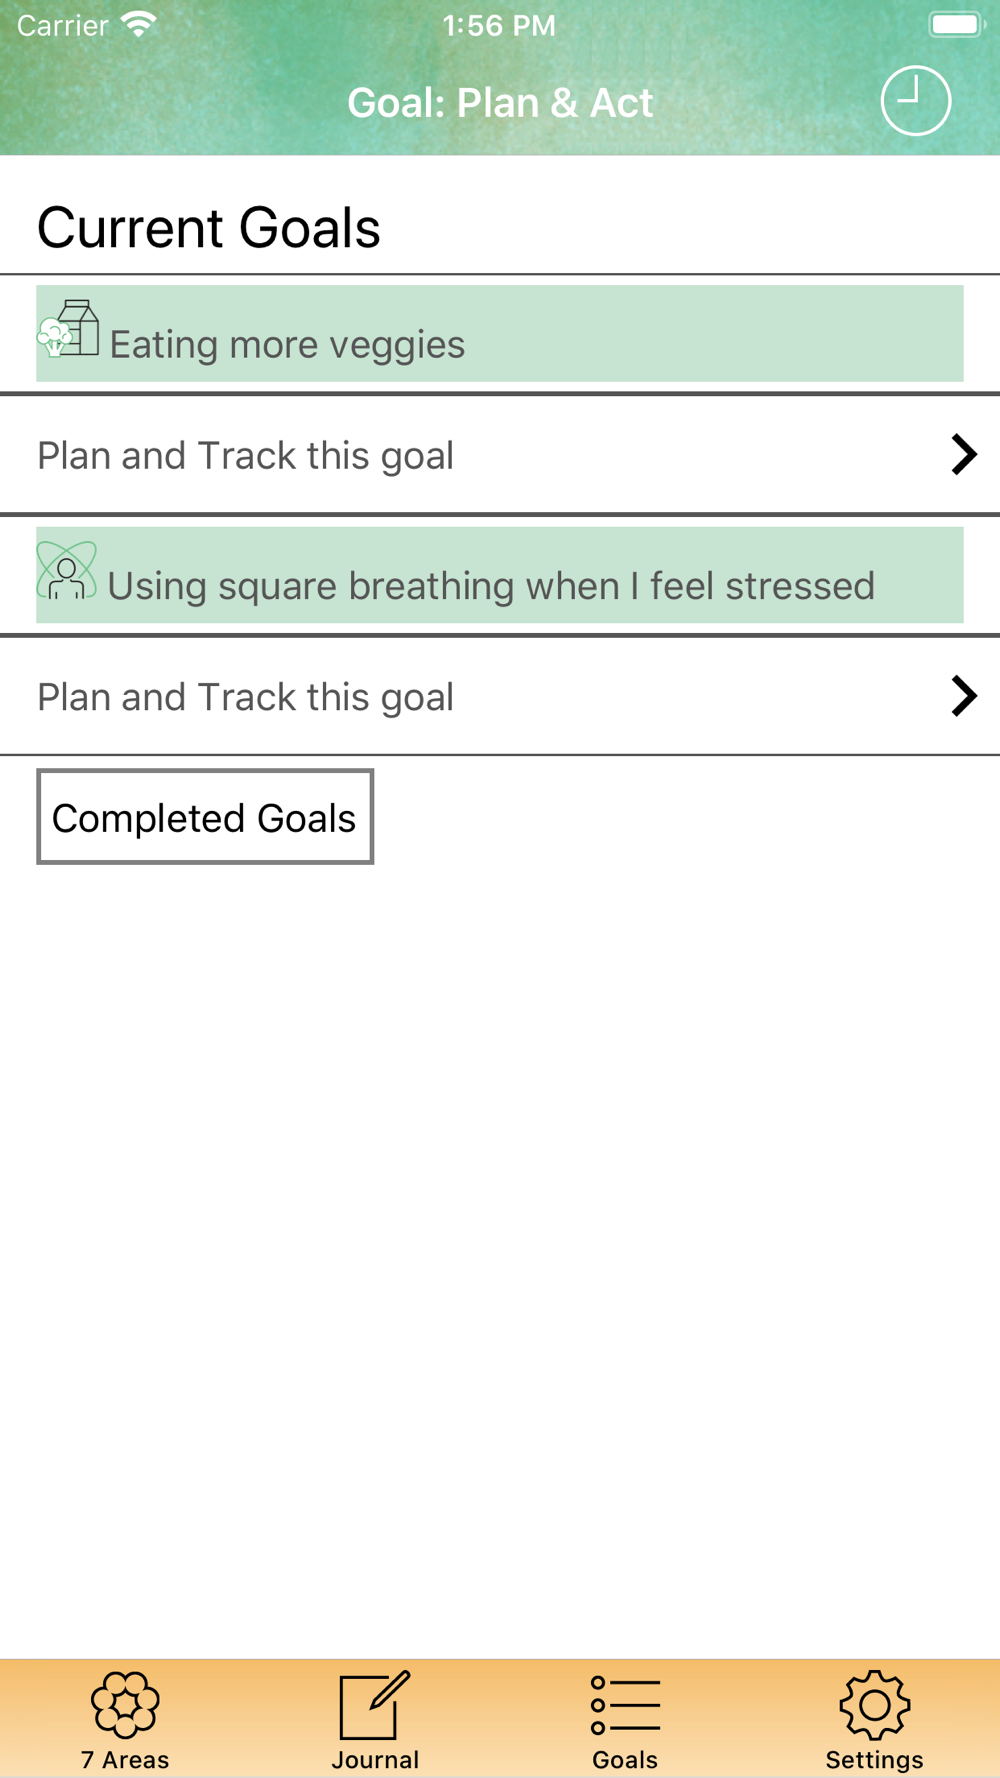
Task: Open the Completed Goals button
Action: point(205,817)
